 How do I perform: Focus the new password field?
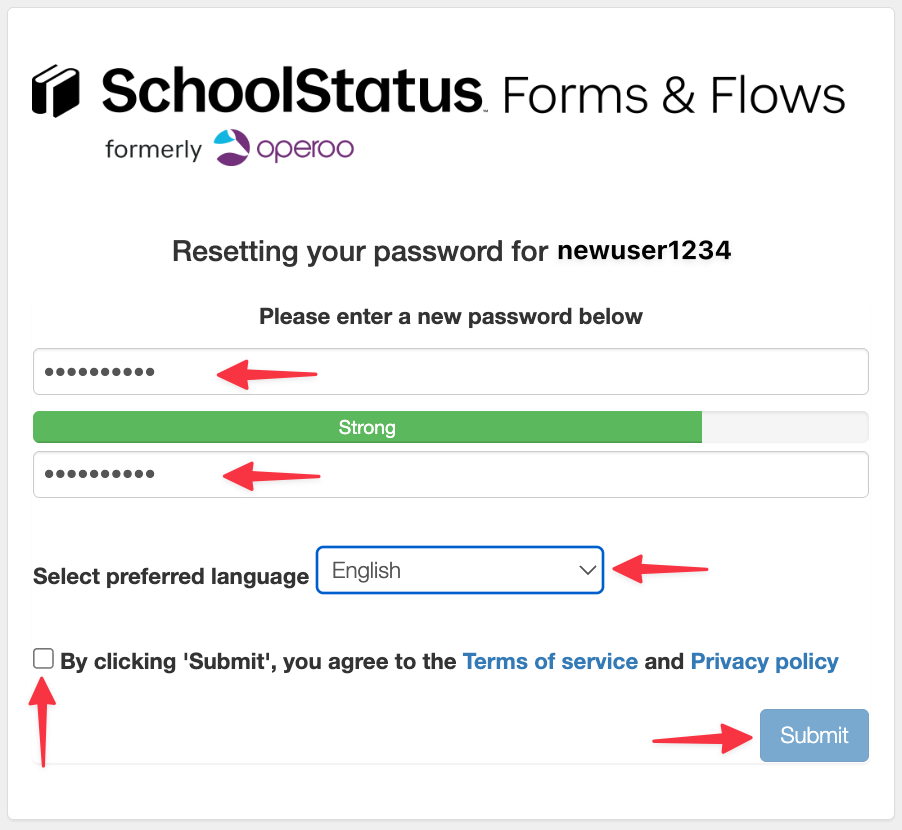pyautogui.click(x=451, y=372)
